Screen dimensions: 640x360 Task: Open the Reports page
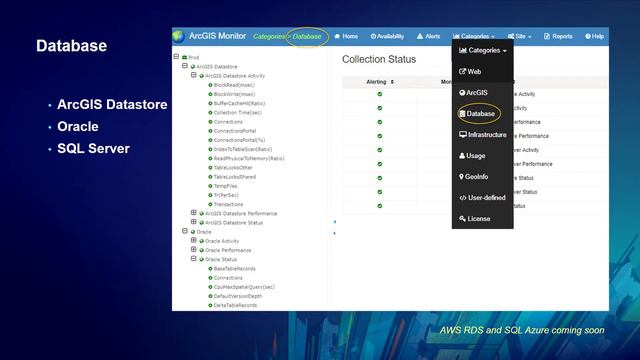click(558, 36)
